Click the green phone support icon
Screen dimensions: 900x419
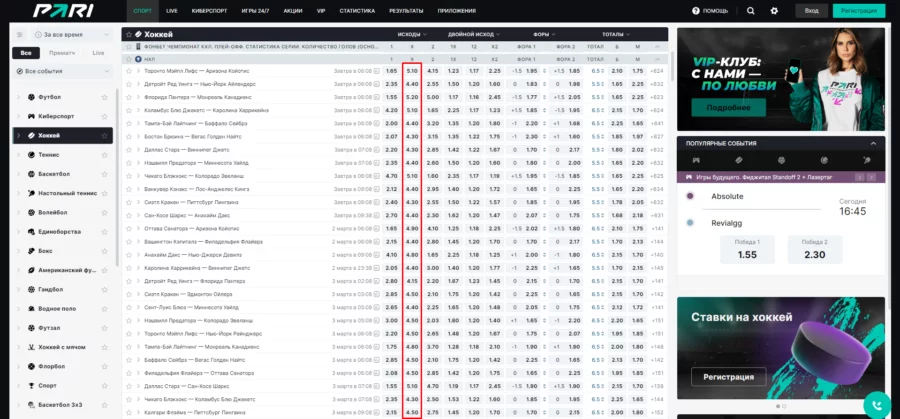pyautogui.click(x=878, y=405)
